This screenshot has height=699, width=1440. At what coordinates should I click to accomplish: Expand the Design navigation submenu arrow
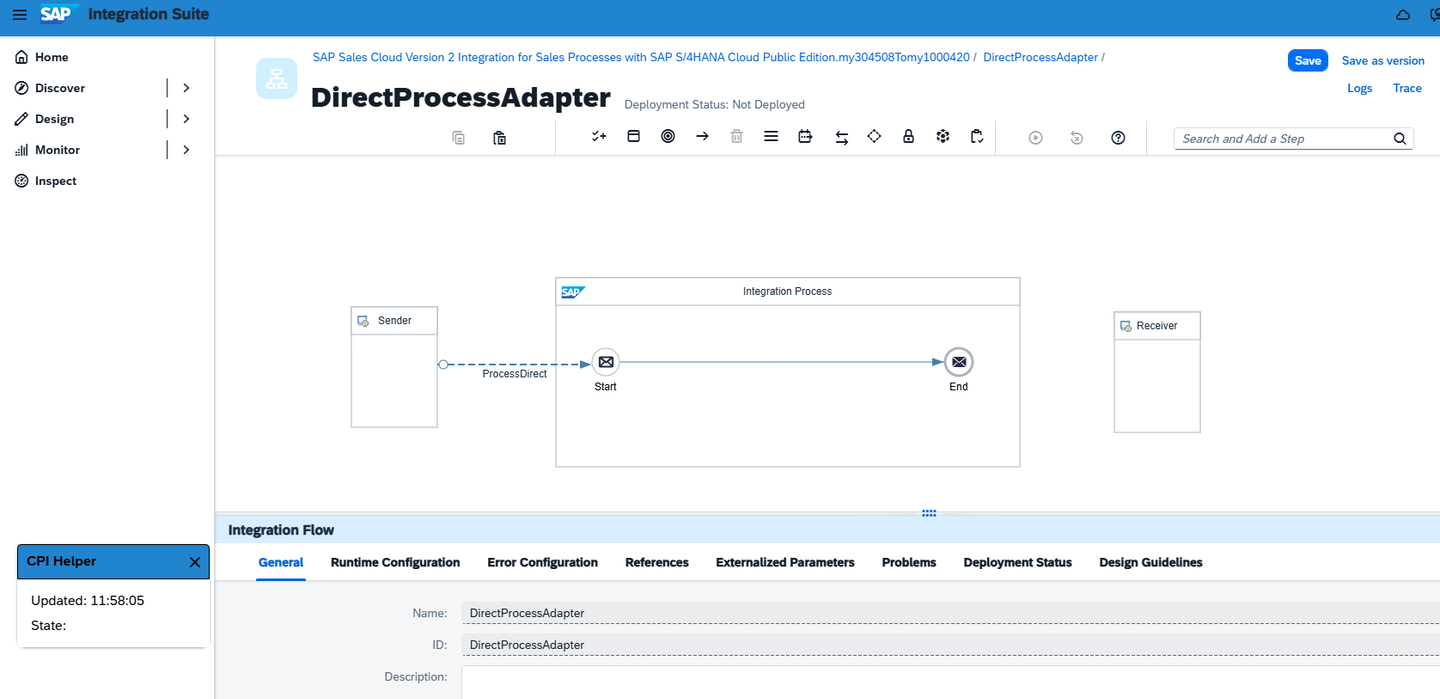186,119
